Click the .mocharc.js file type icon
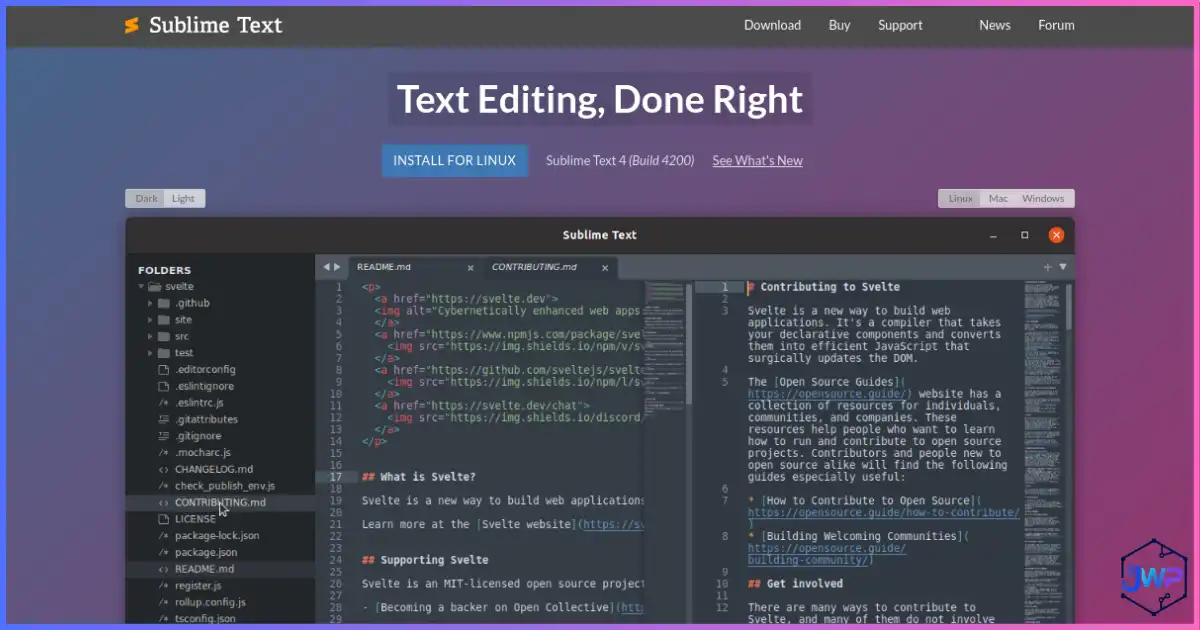1200x630 pixels. click(164, 453)
